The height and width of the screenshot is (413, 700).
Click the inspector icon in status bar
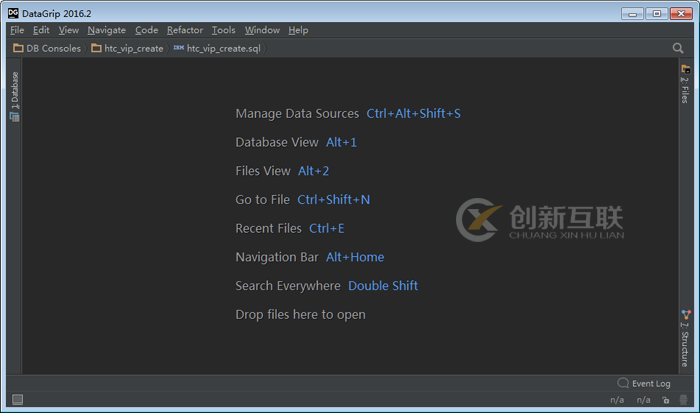tap(683, 400)
